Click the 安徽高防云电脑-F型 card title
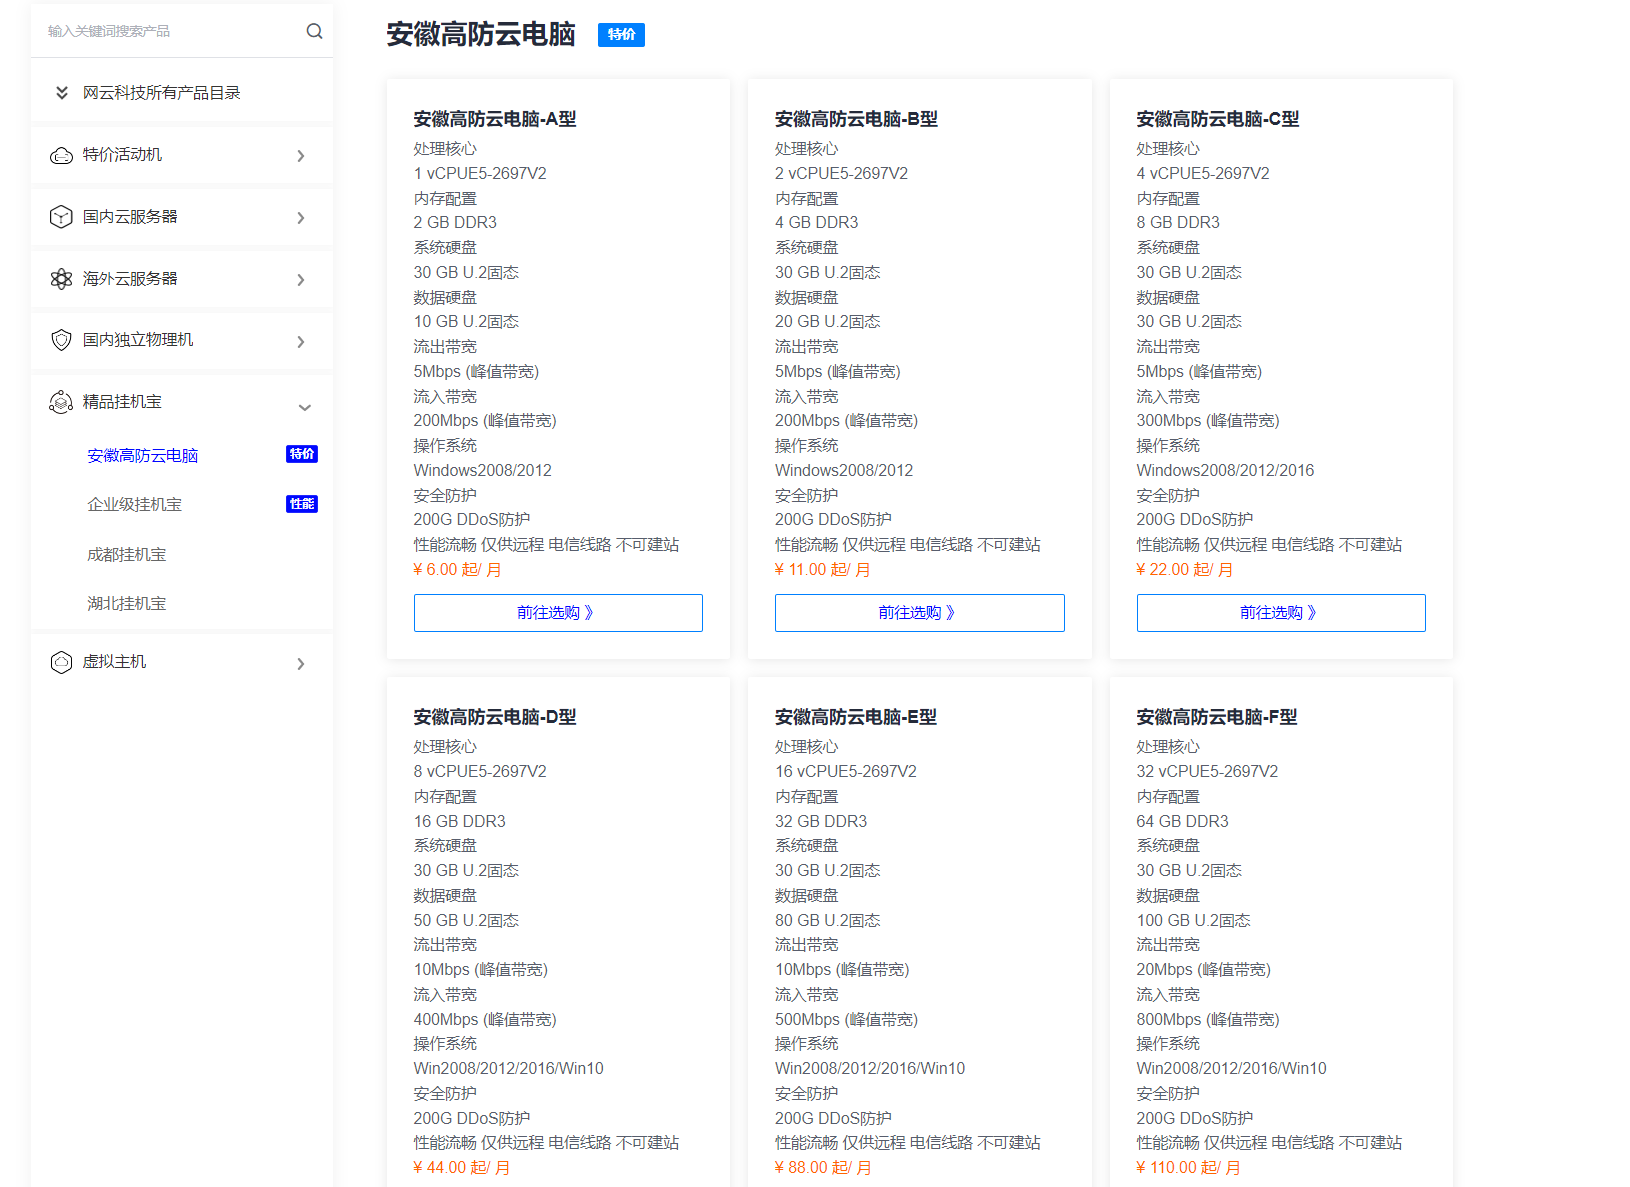The width and height of the screenshot is (1630, 1187). click(1217, 717)
